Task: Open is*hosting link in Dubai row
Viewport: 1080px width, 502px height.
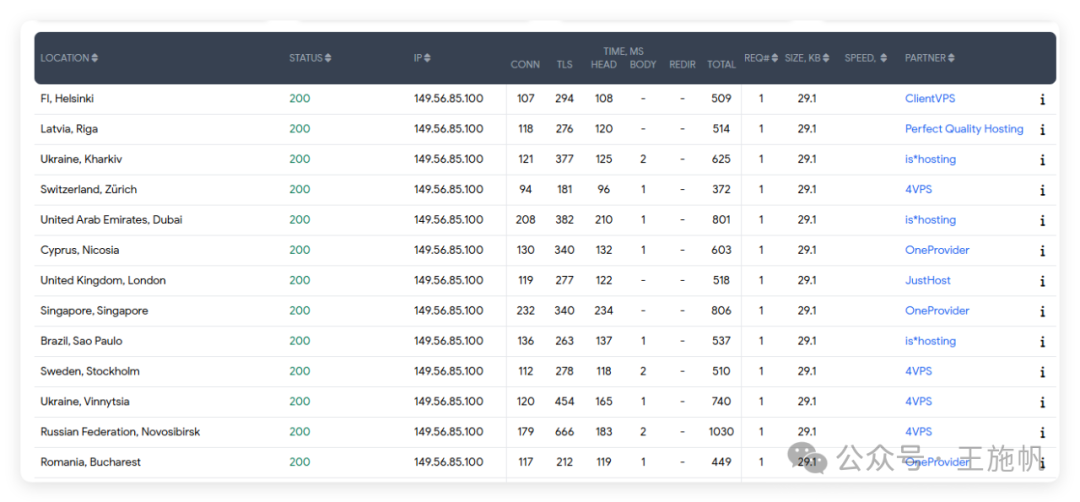Action: (x=931, y=220)
